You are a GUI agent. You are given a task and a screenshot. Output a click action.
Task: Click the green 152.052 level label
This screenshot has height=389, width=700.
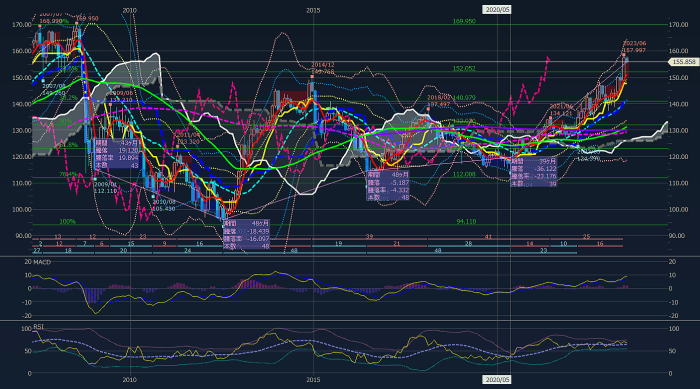point(464,68)
